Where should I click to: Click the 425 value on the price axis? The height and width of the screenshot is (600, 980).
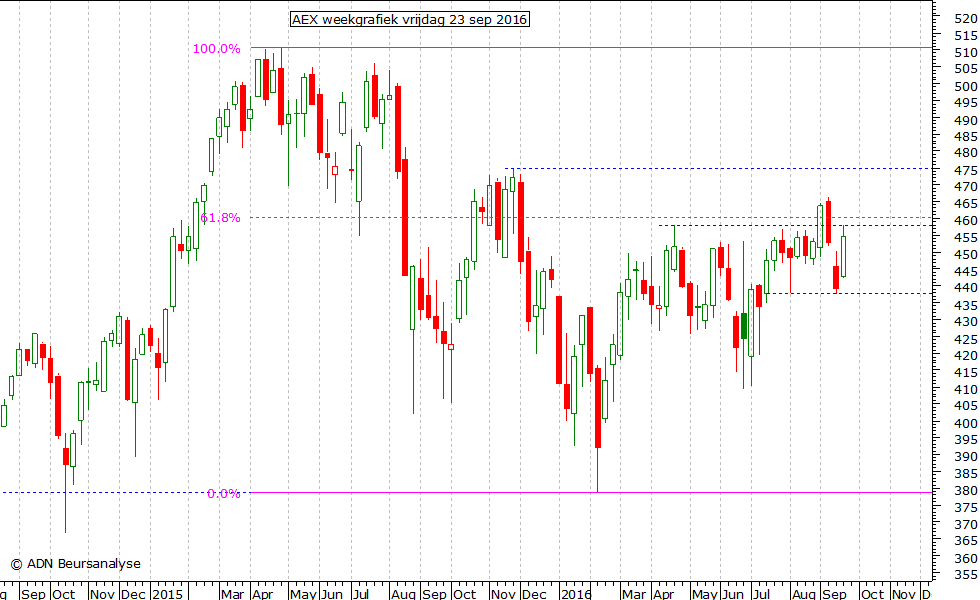pos(966,339)
